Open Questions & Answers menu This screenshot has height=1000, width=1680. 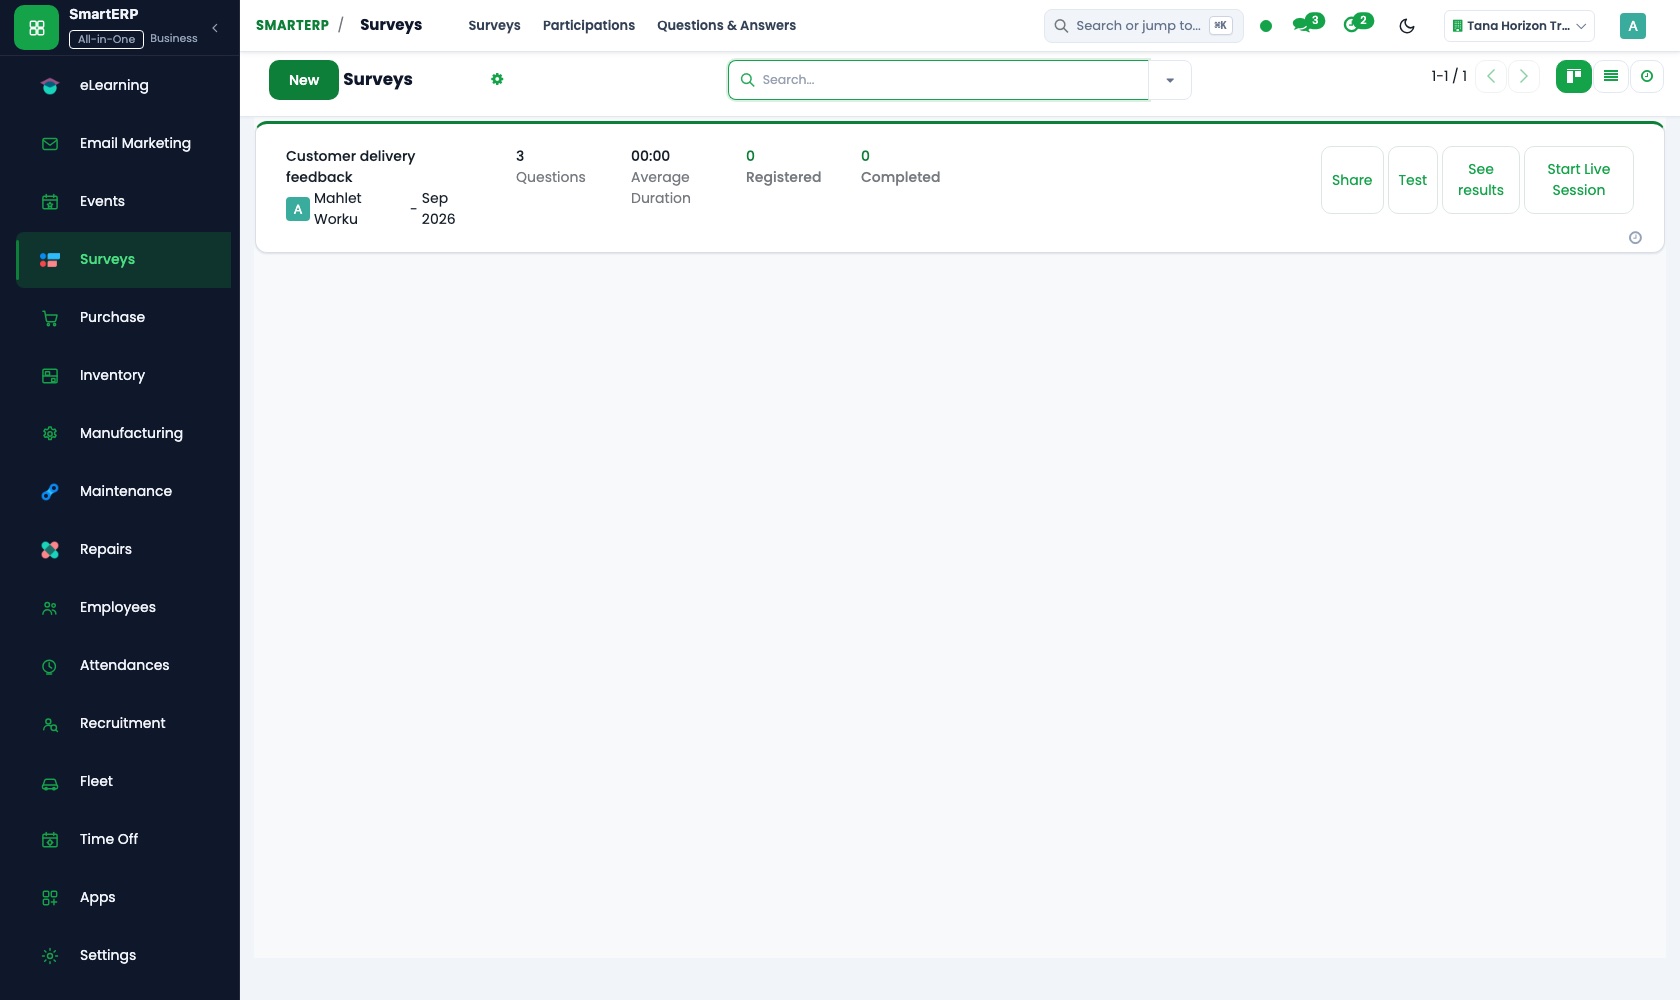(x=727, y=25)
